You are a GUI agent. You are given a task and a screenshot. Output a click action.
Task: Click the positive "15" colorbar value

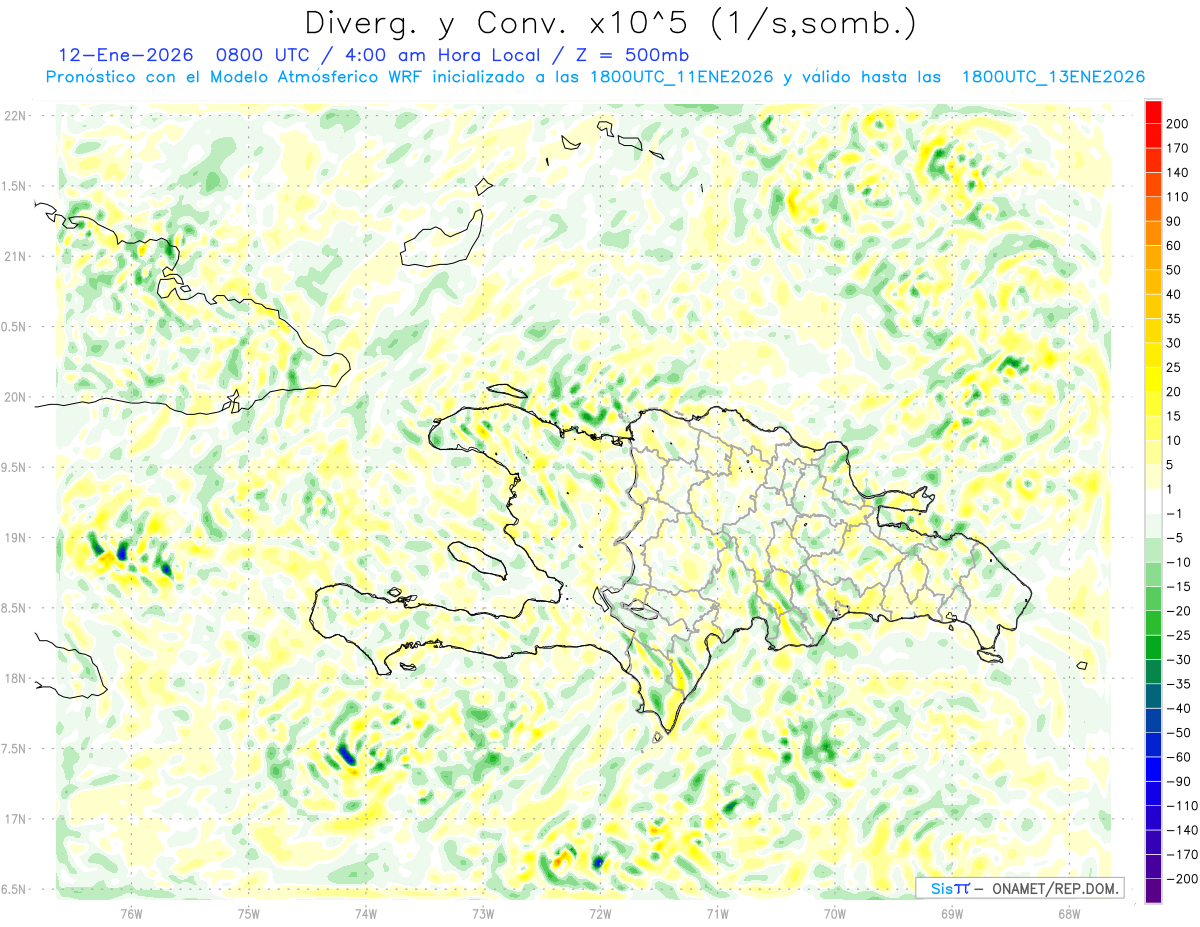click(1175, 416)
